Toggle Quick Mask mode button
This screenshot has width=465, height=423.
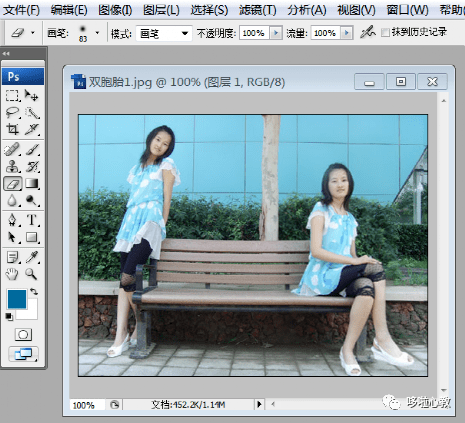point(23,334)
